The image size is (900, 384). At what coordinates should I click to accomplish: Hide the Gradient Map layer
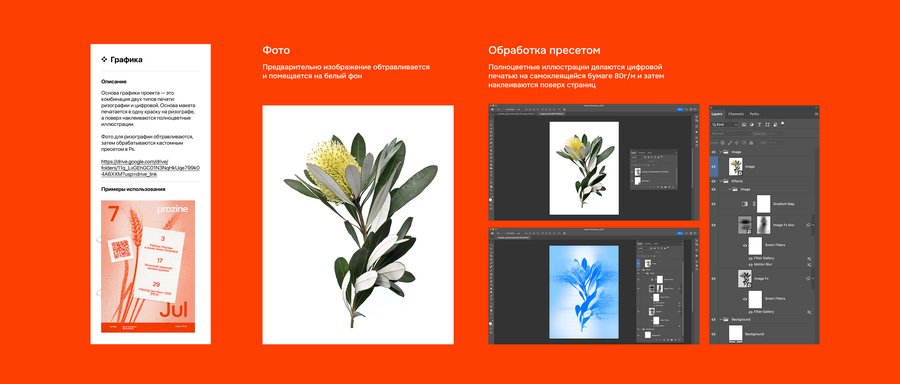coord(713,204)
